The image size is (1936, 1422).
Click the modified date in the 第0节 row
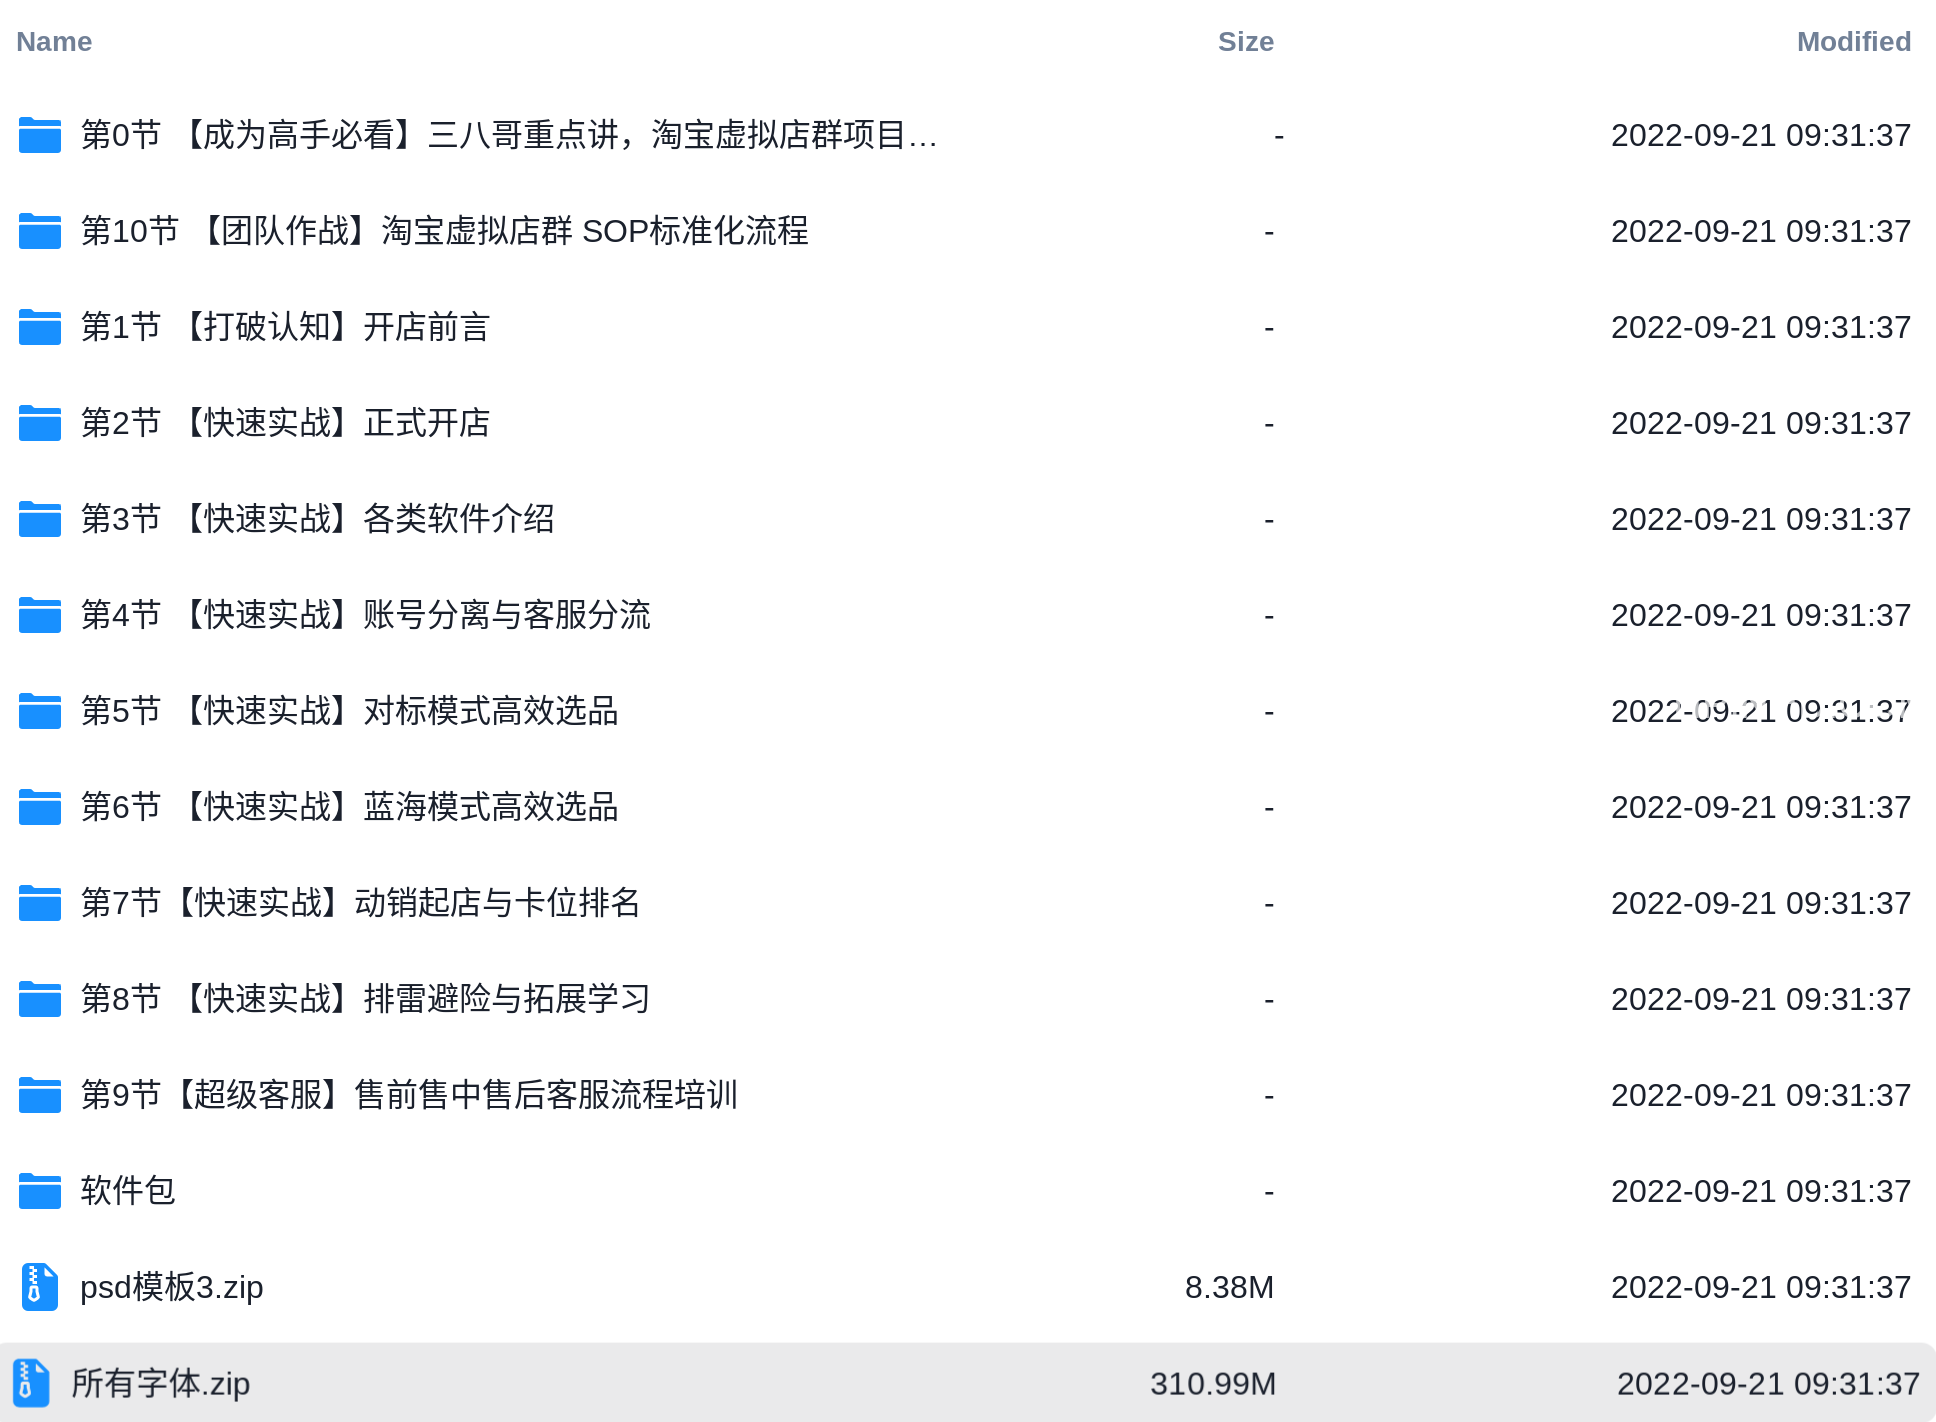[1761, 135]
